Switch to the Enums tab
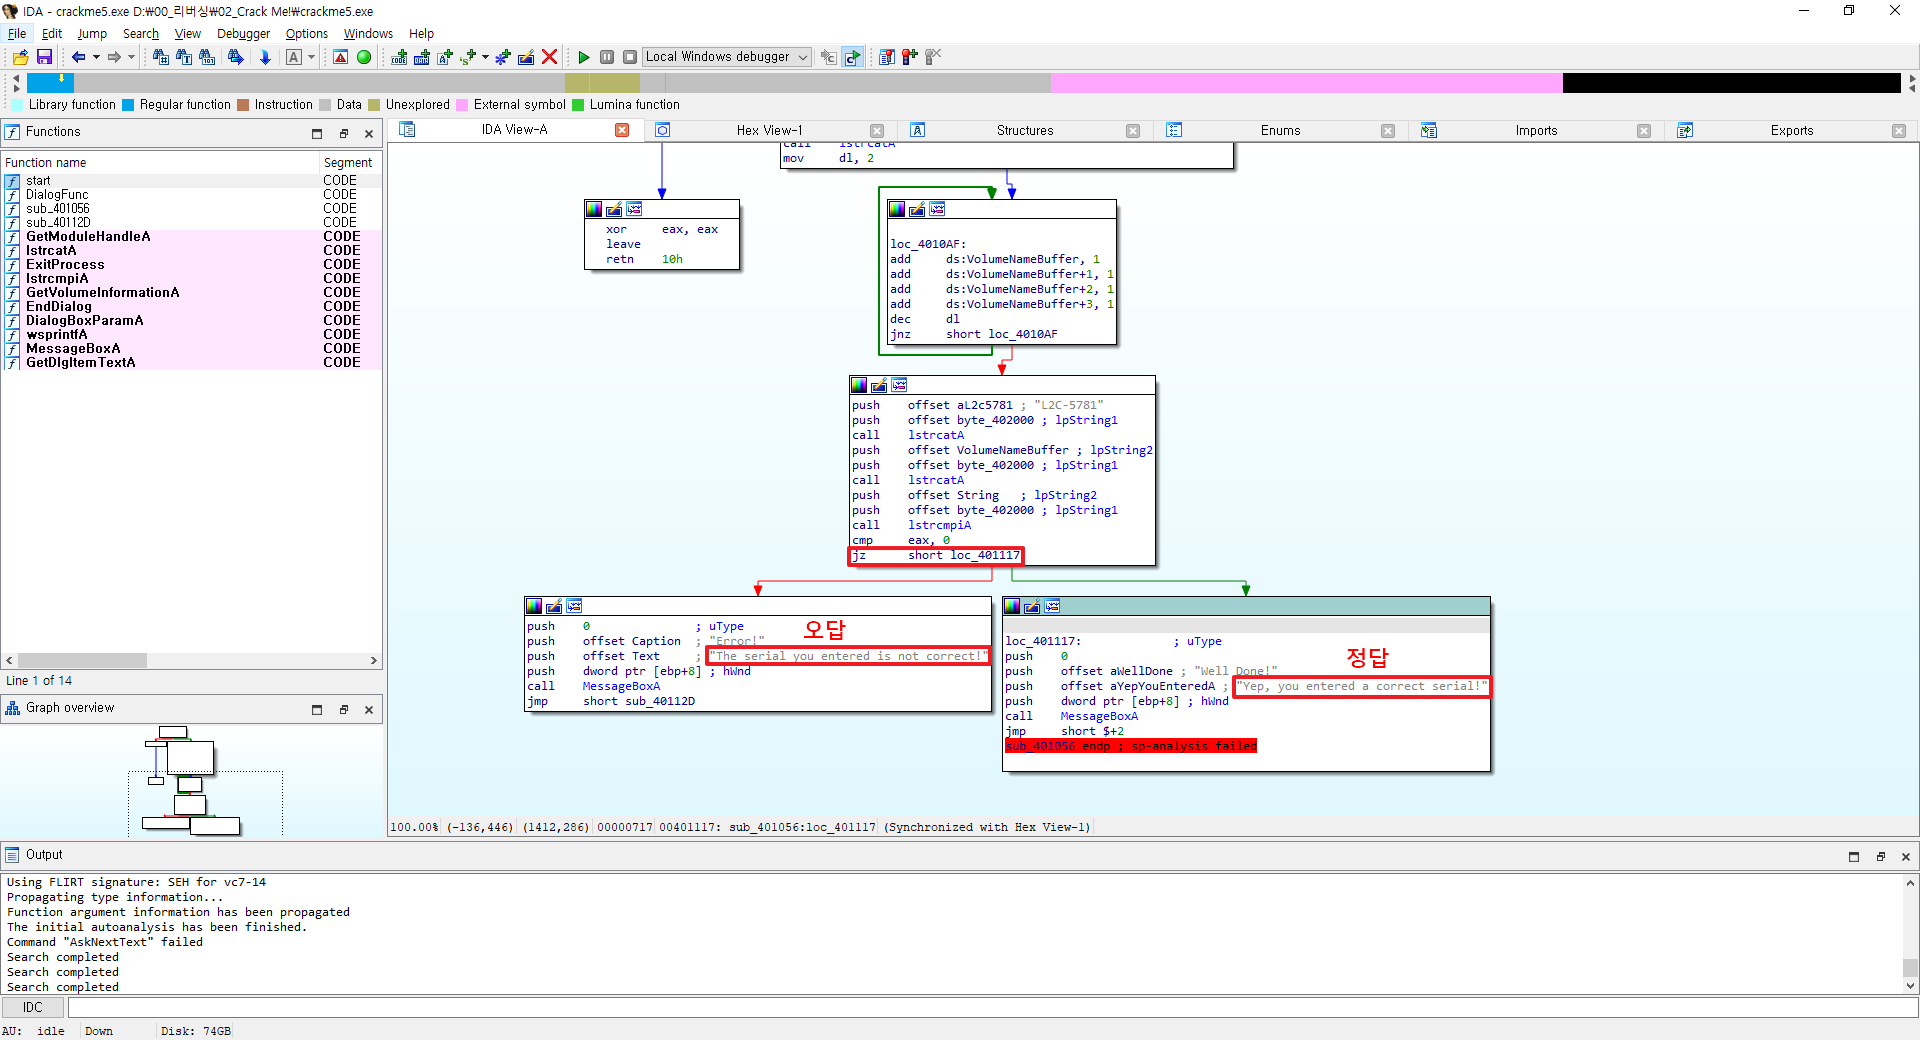Screen dimensions: 1920x1040 (x=1280, y=130)
